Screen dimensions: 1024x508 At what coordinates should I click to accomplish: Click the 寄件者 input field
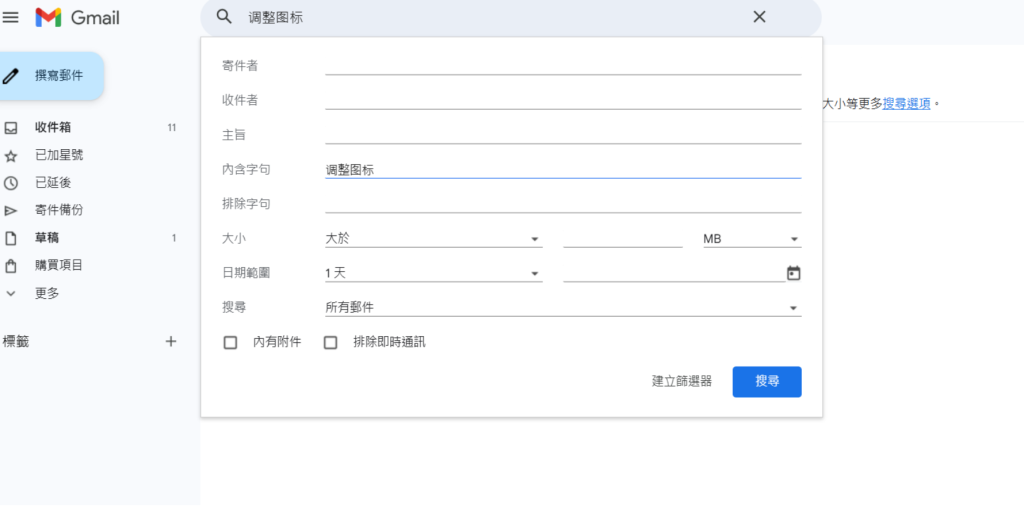563,66
